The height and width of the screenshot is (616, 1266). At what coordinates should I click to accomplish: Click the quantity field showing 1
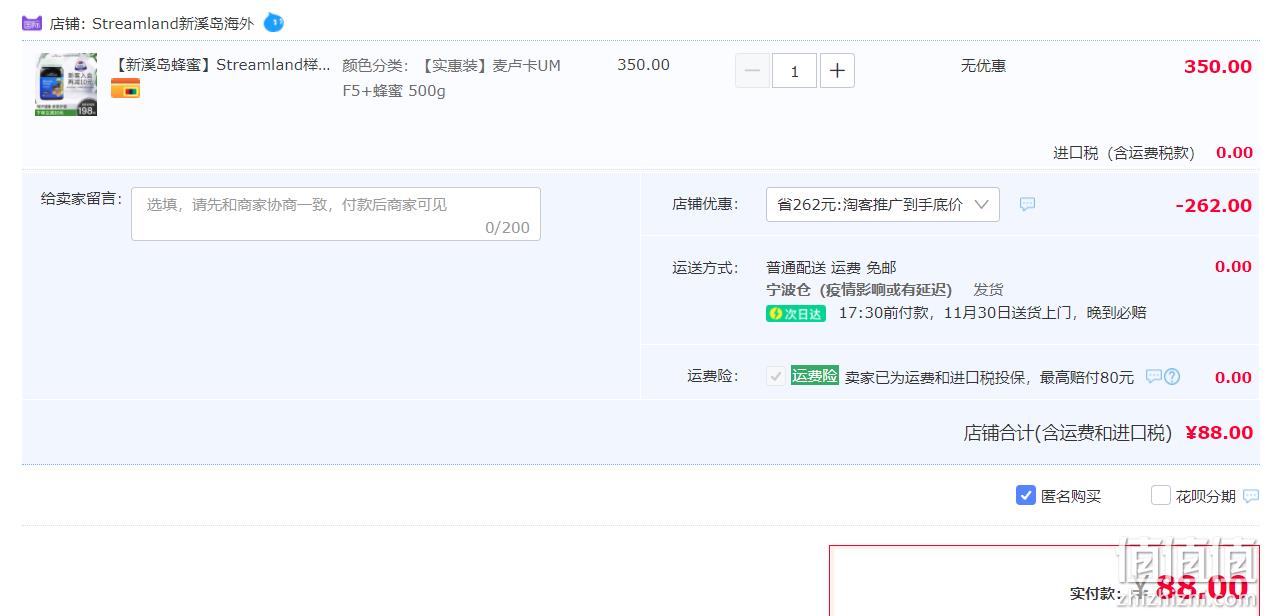coord(795,70)
